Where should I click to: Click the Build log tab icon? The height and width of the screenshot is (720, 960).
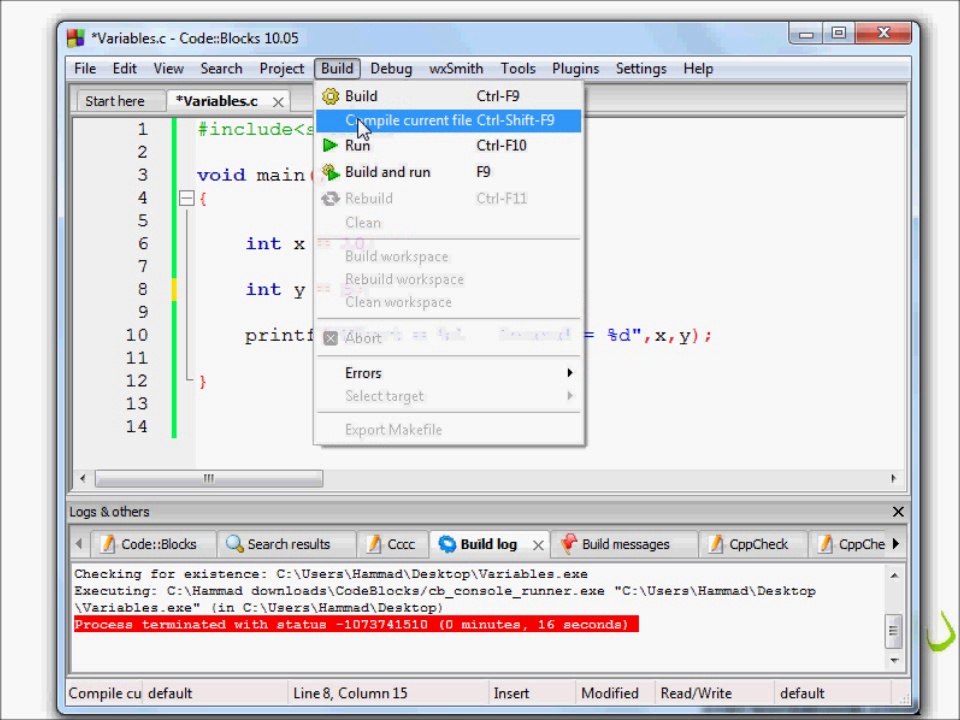(447, 544)
